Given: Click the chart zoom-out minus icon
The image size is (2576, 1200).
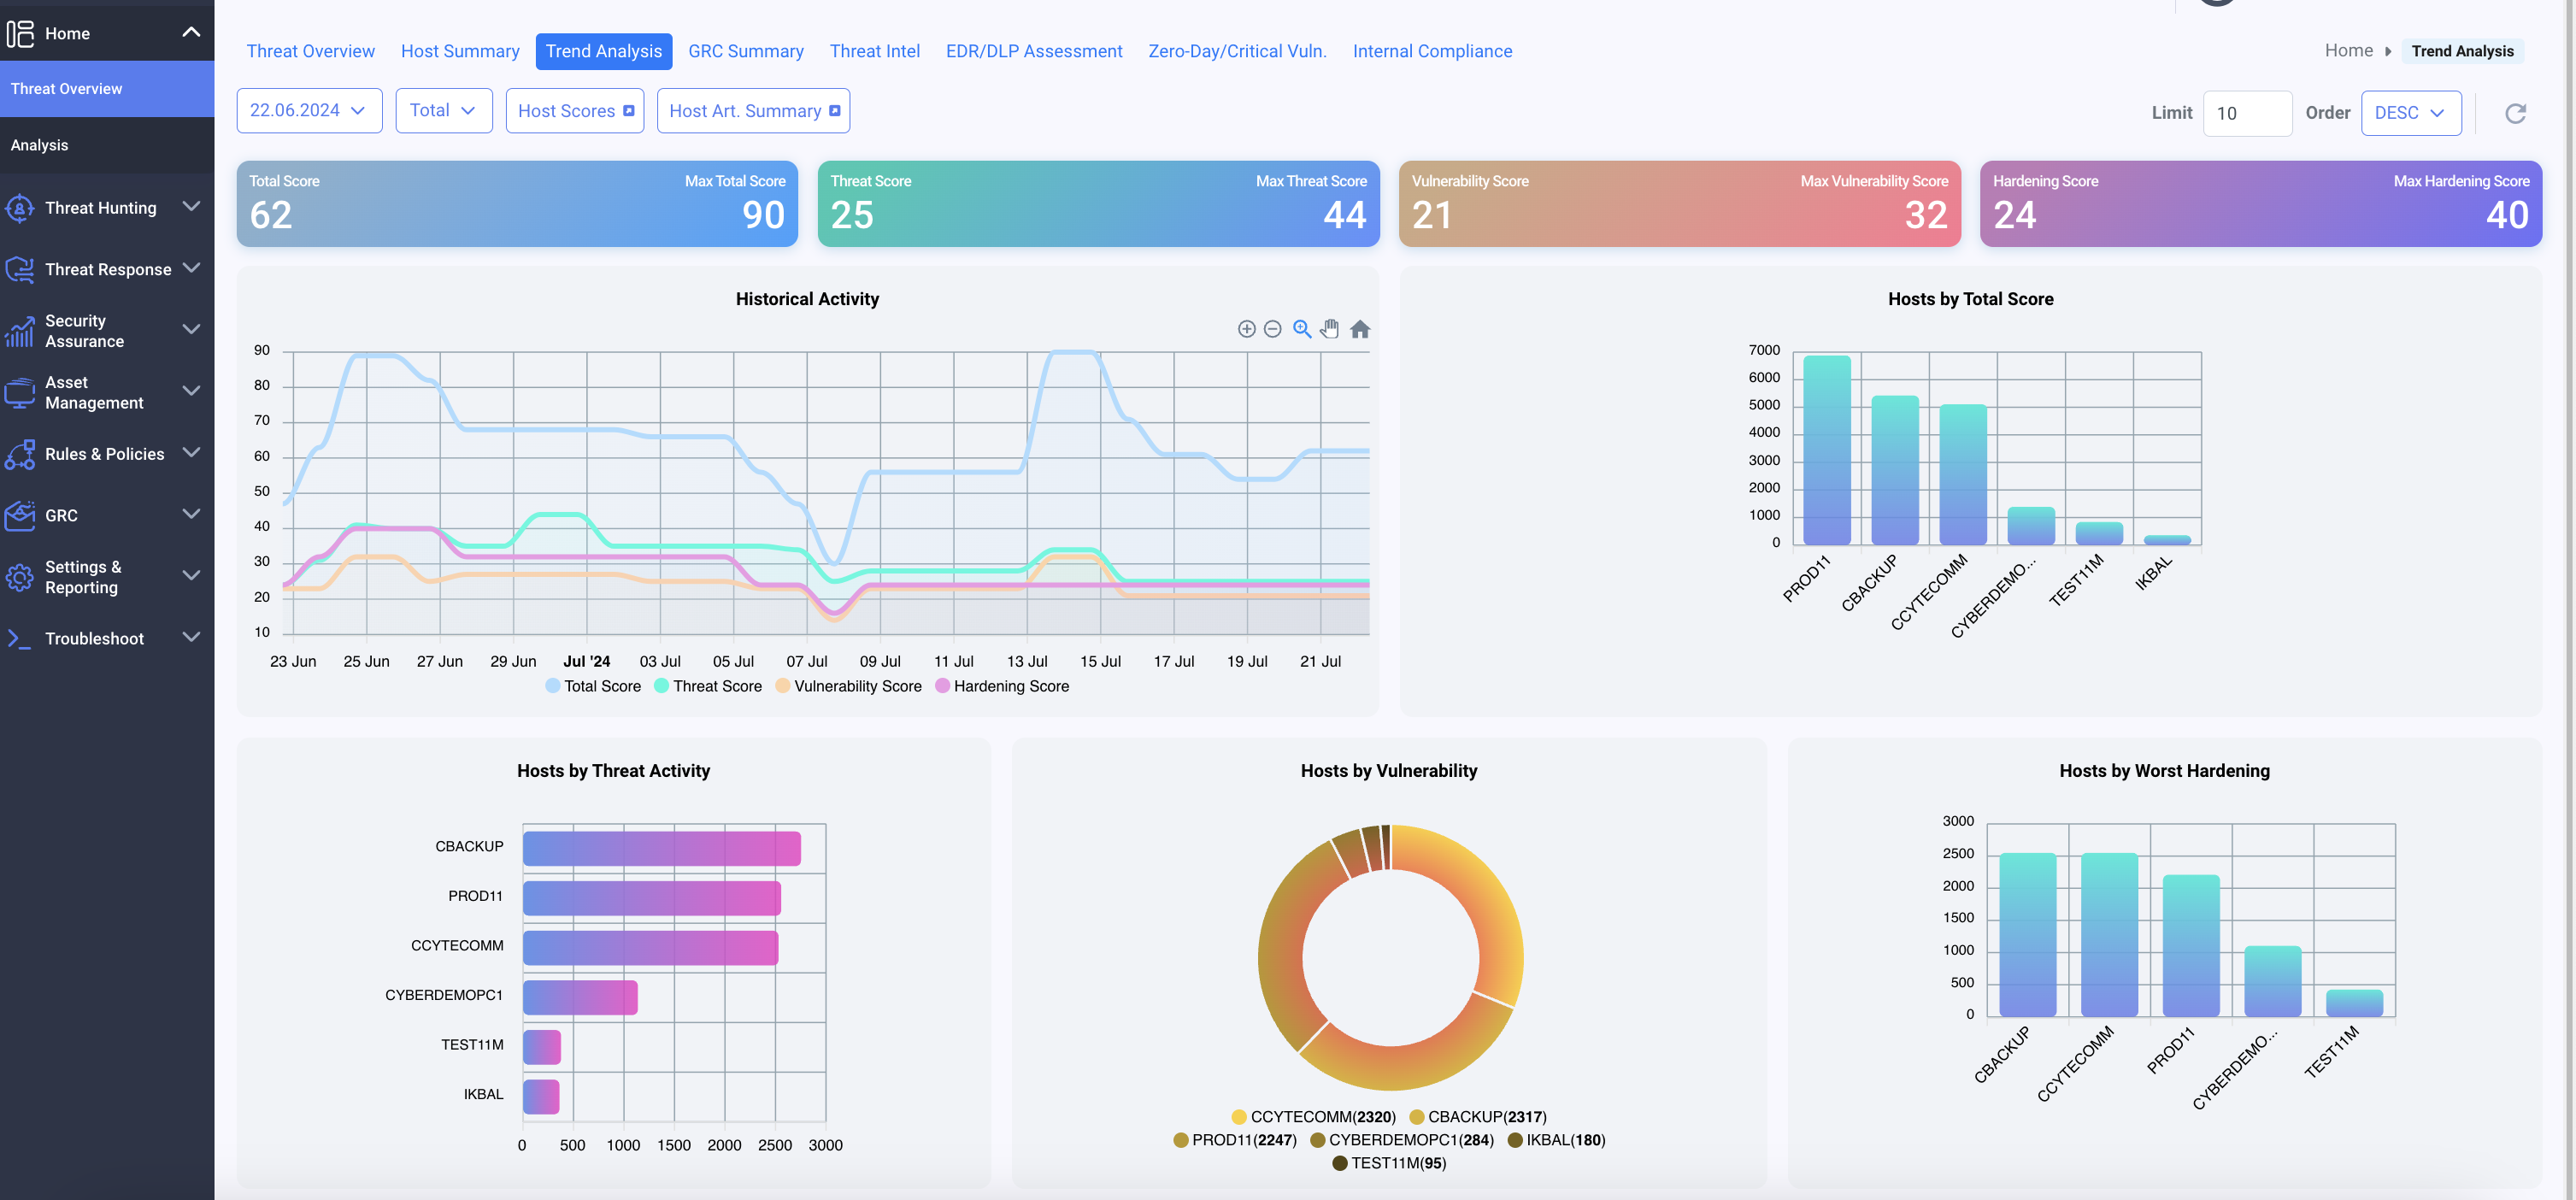Looking at the screenshot, I should click(1272, 329).
